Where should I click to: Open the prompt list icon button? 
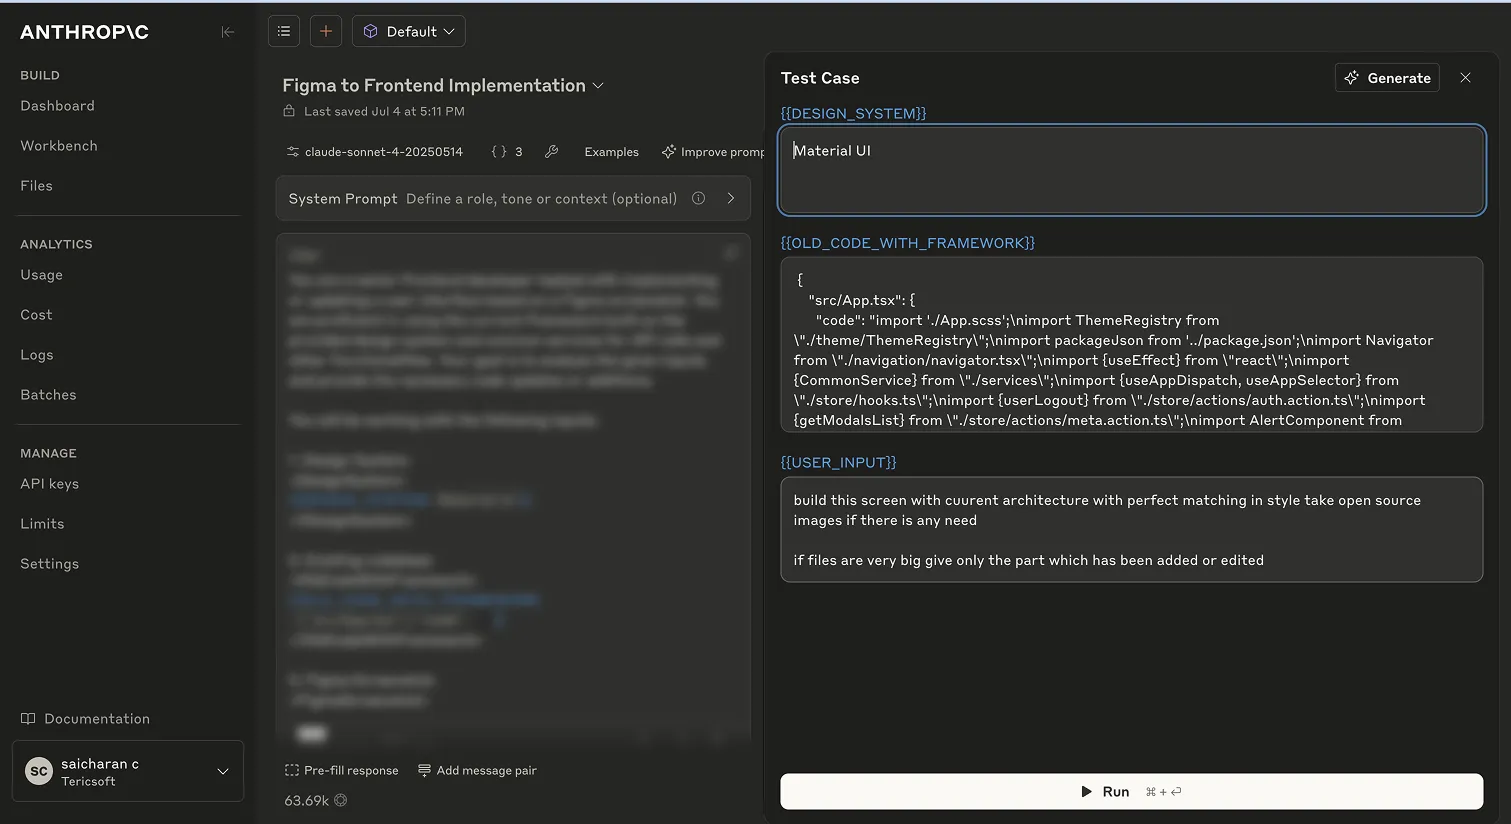pos(284,31)
